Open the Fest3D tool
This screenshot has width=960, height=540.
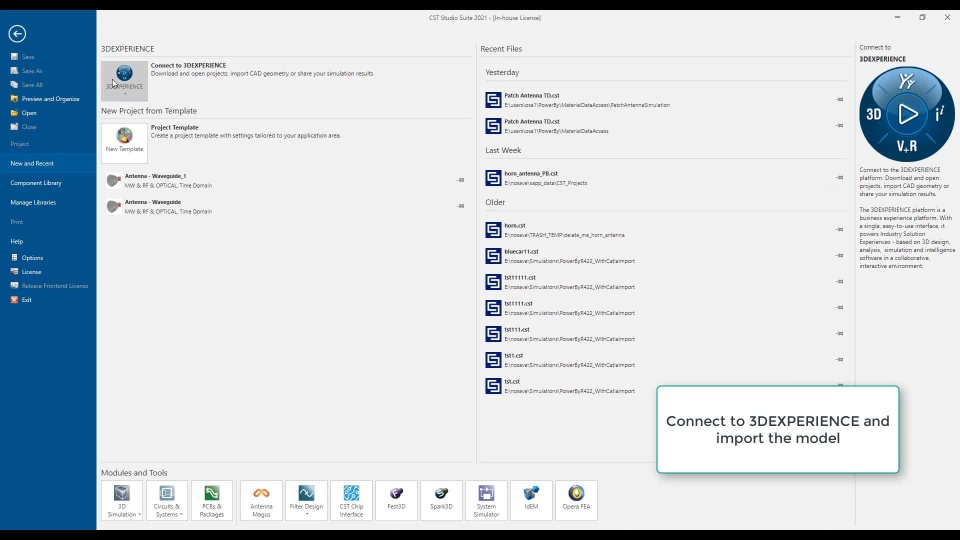396,500
